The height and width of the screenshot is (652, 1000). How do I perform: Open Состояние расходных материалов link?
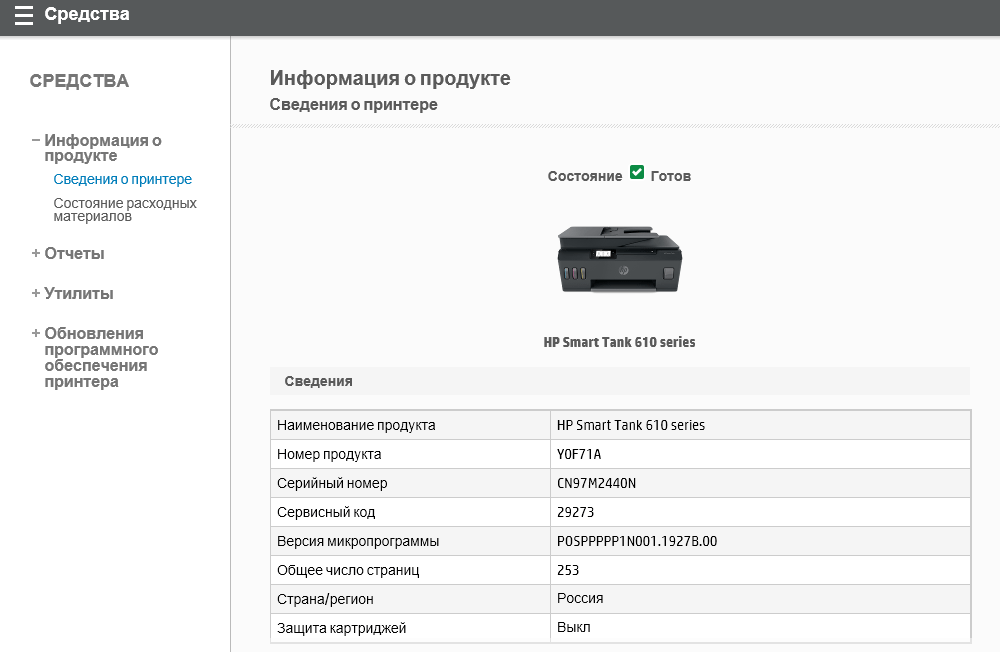coord(125,210)
